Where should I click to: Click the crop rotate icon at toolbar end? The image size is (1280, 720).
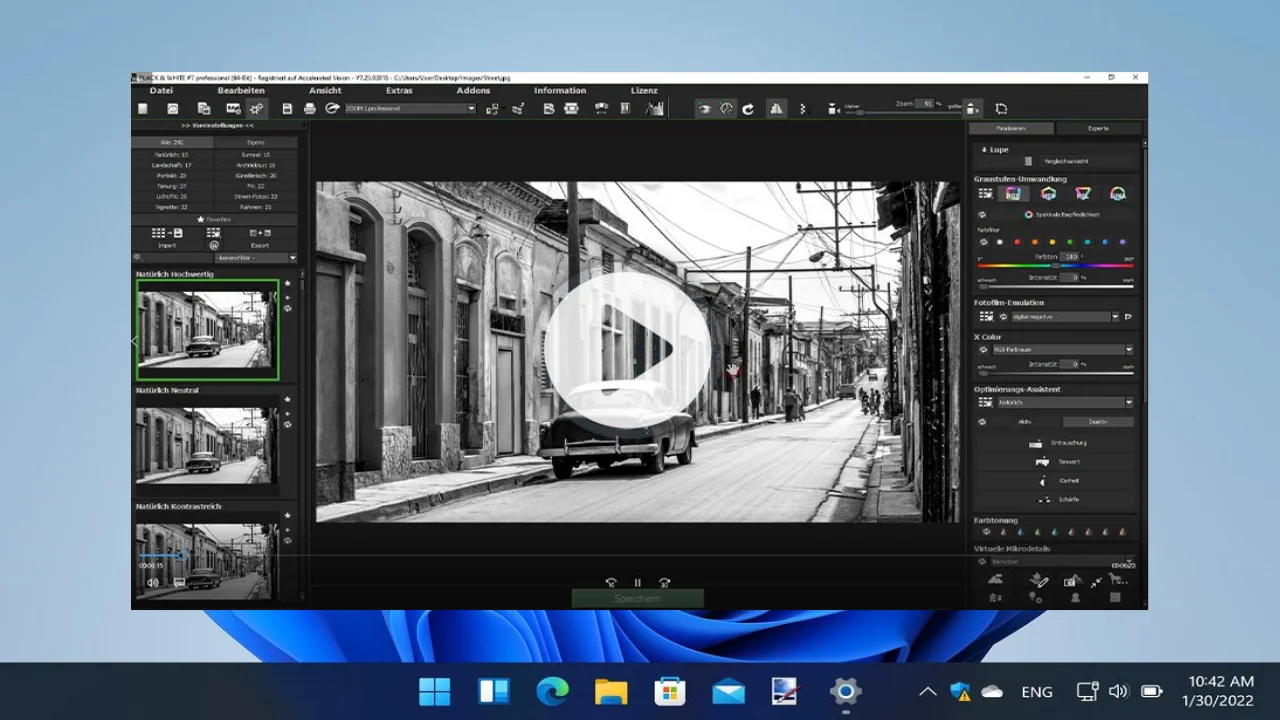click(1001, 109)
